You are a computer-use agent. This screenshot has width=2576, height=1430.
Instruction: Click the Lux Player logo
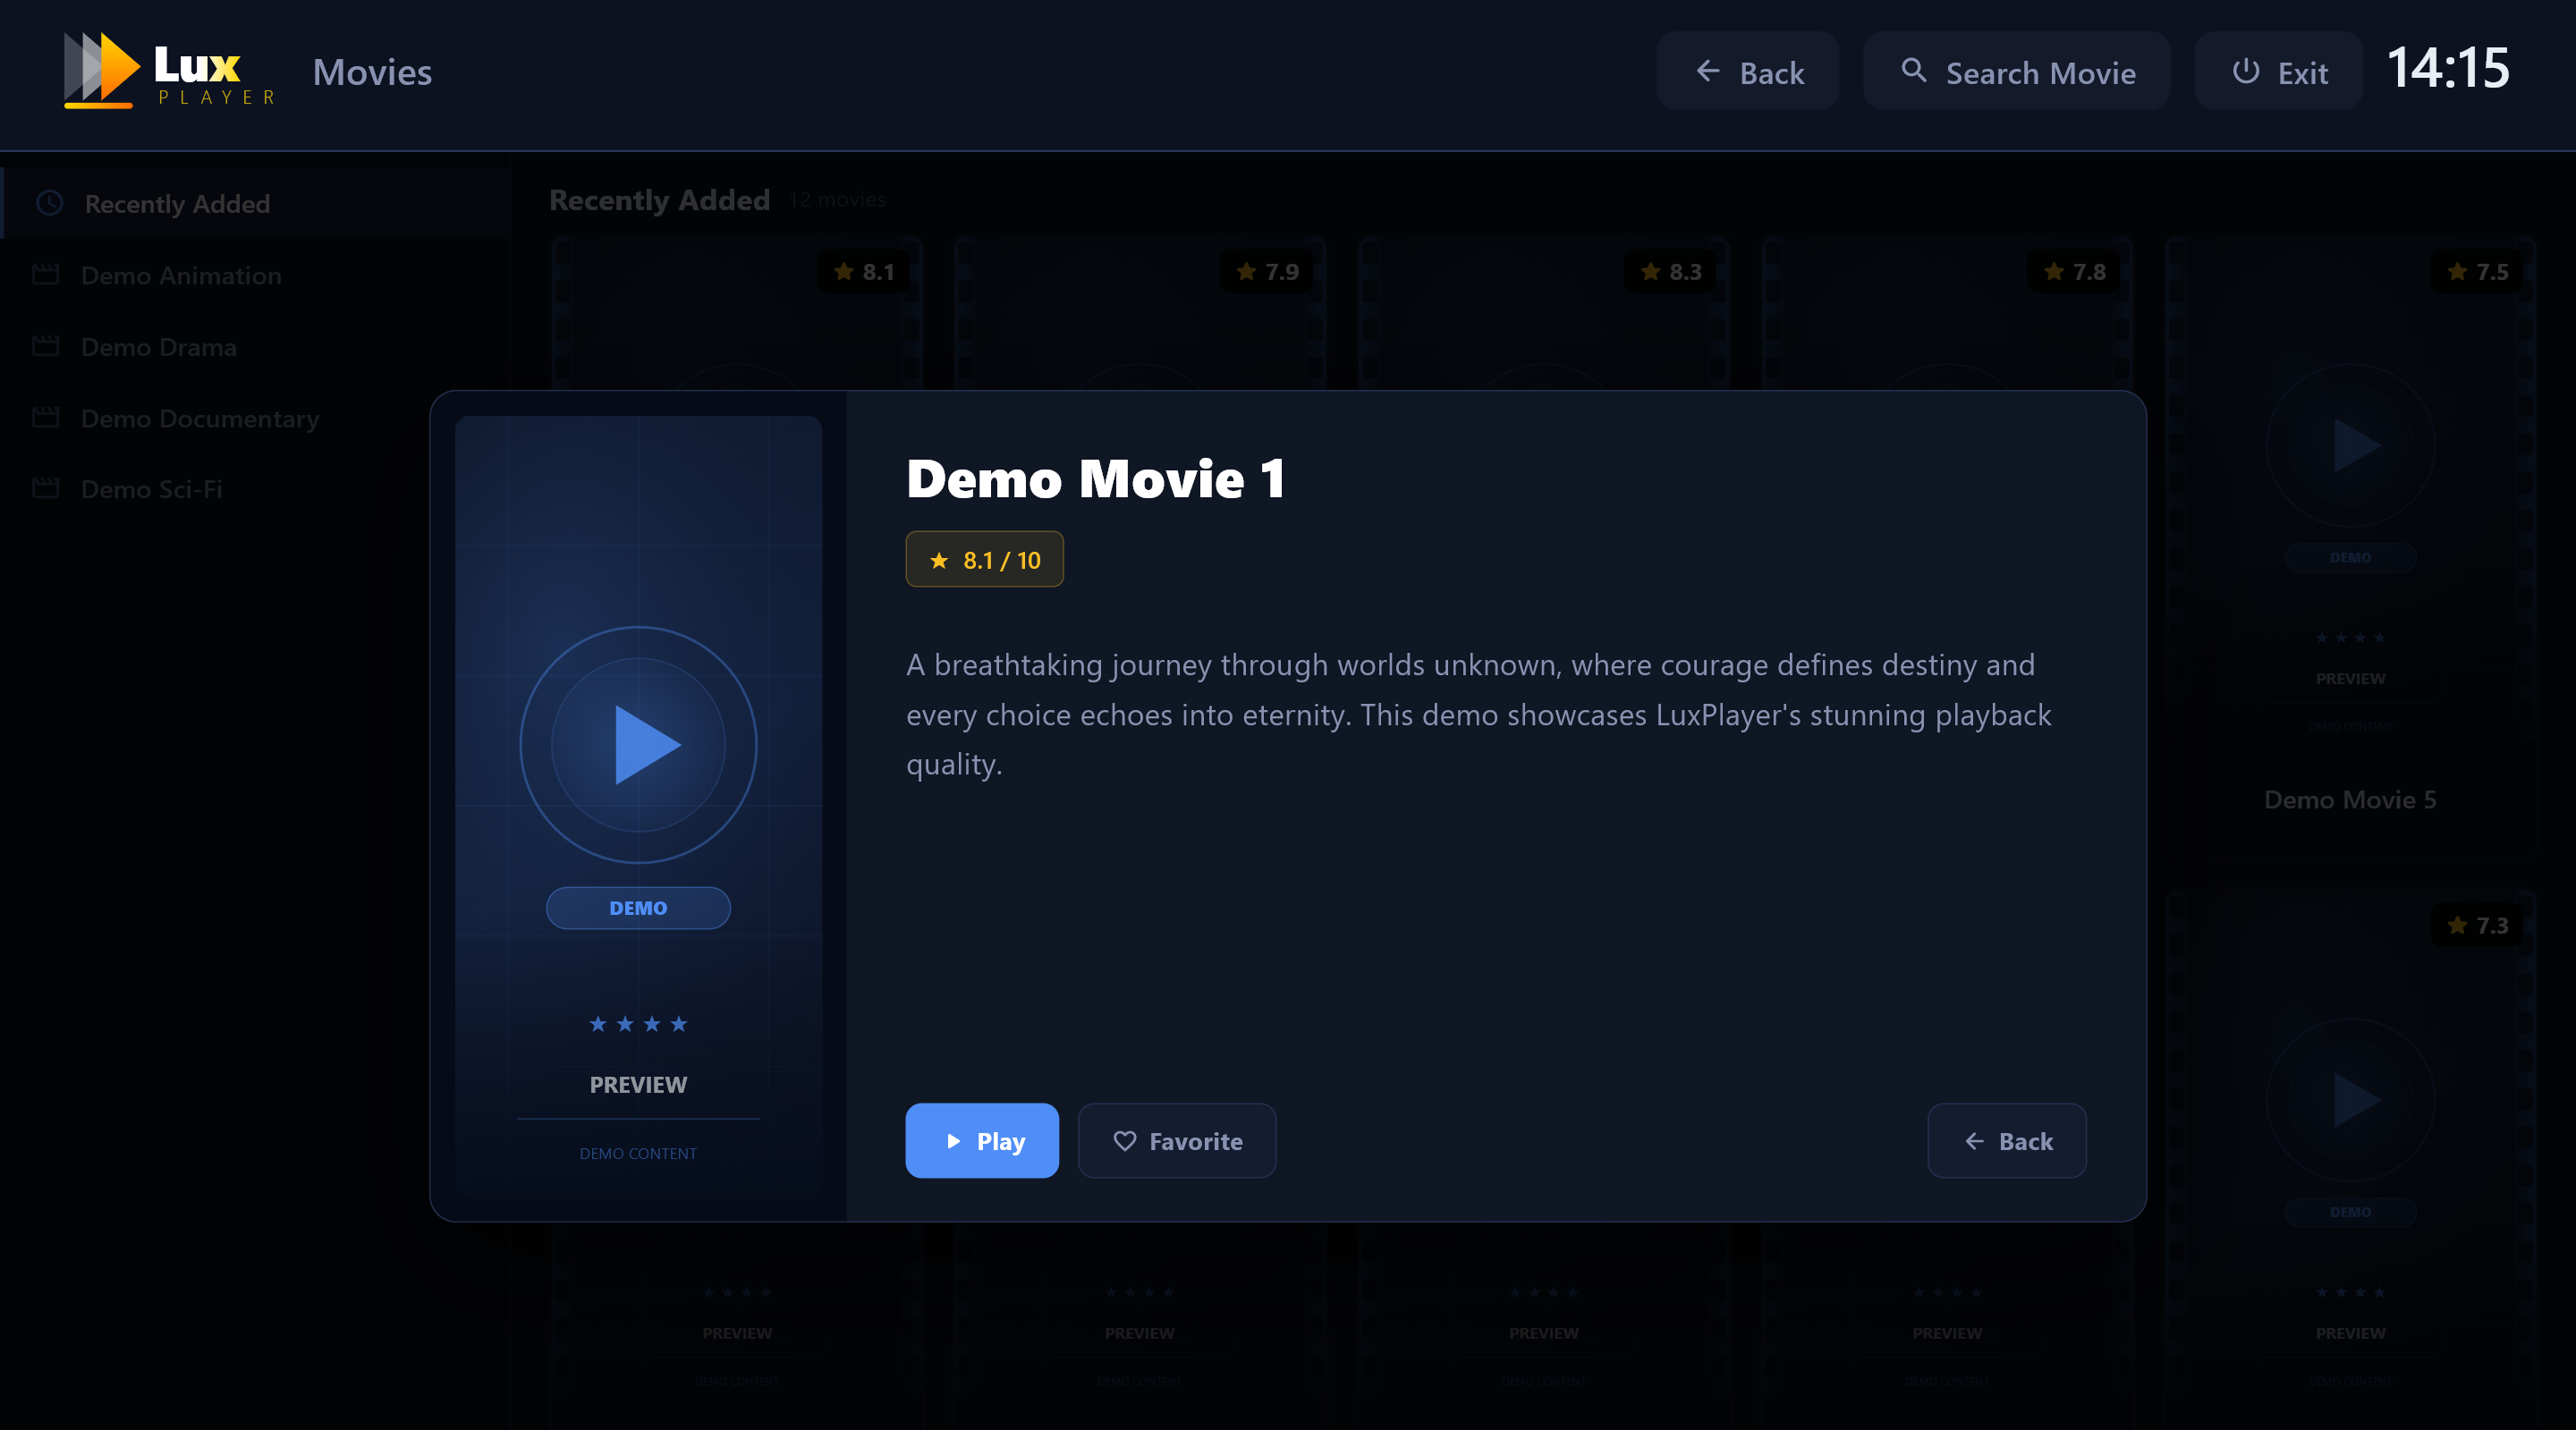coord(170,71)
